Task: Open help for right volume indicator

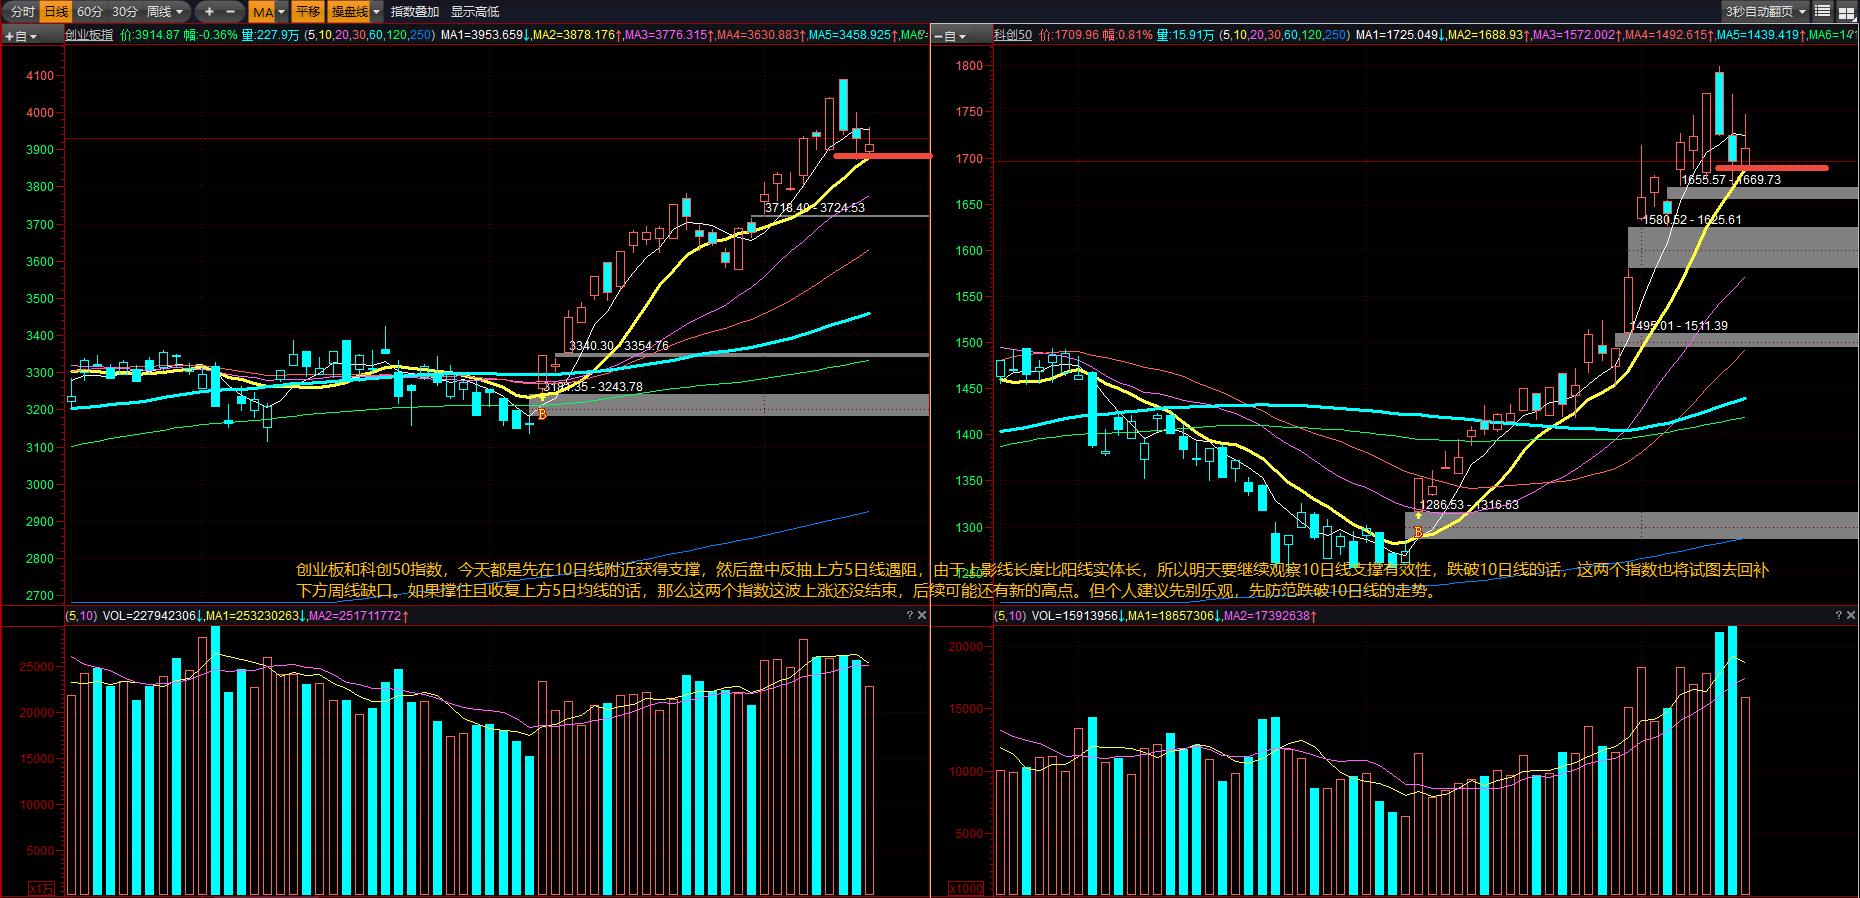Action: coord(1838,615)
